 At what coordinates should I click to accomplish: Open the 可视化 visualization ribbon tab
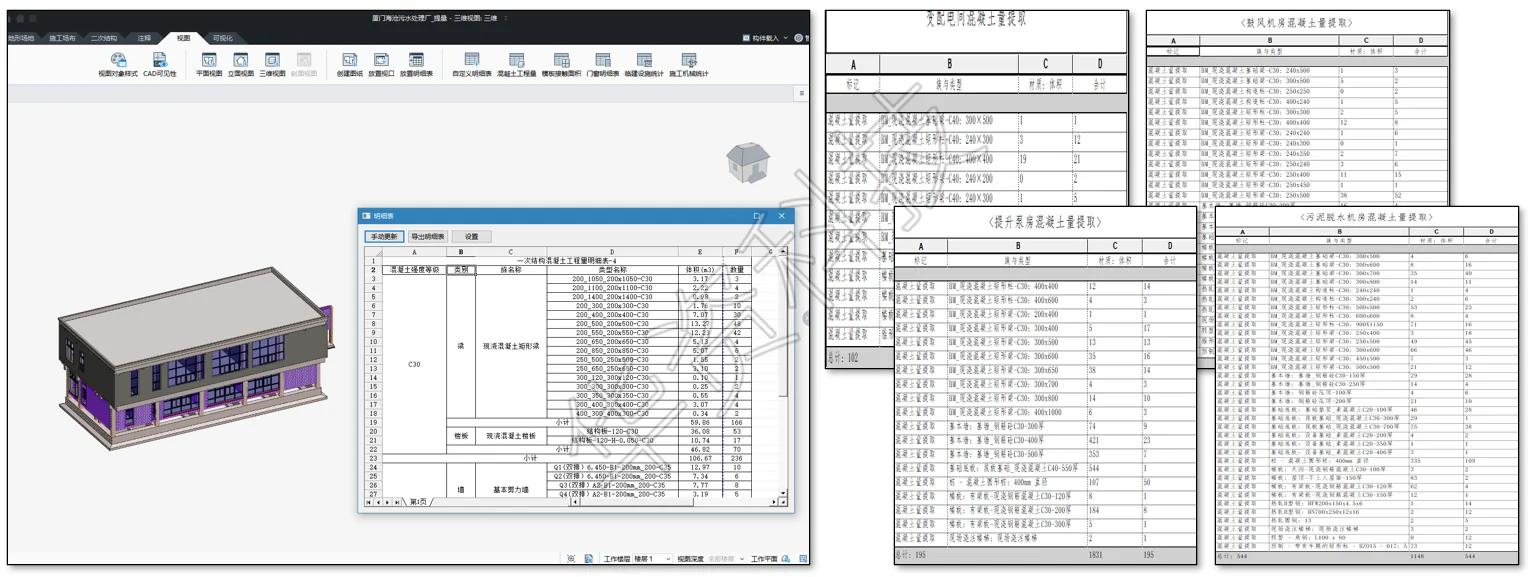(223, 38)
